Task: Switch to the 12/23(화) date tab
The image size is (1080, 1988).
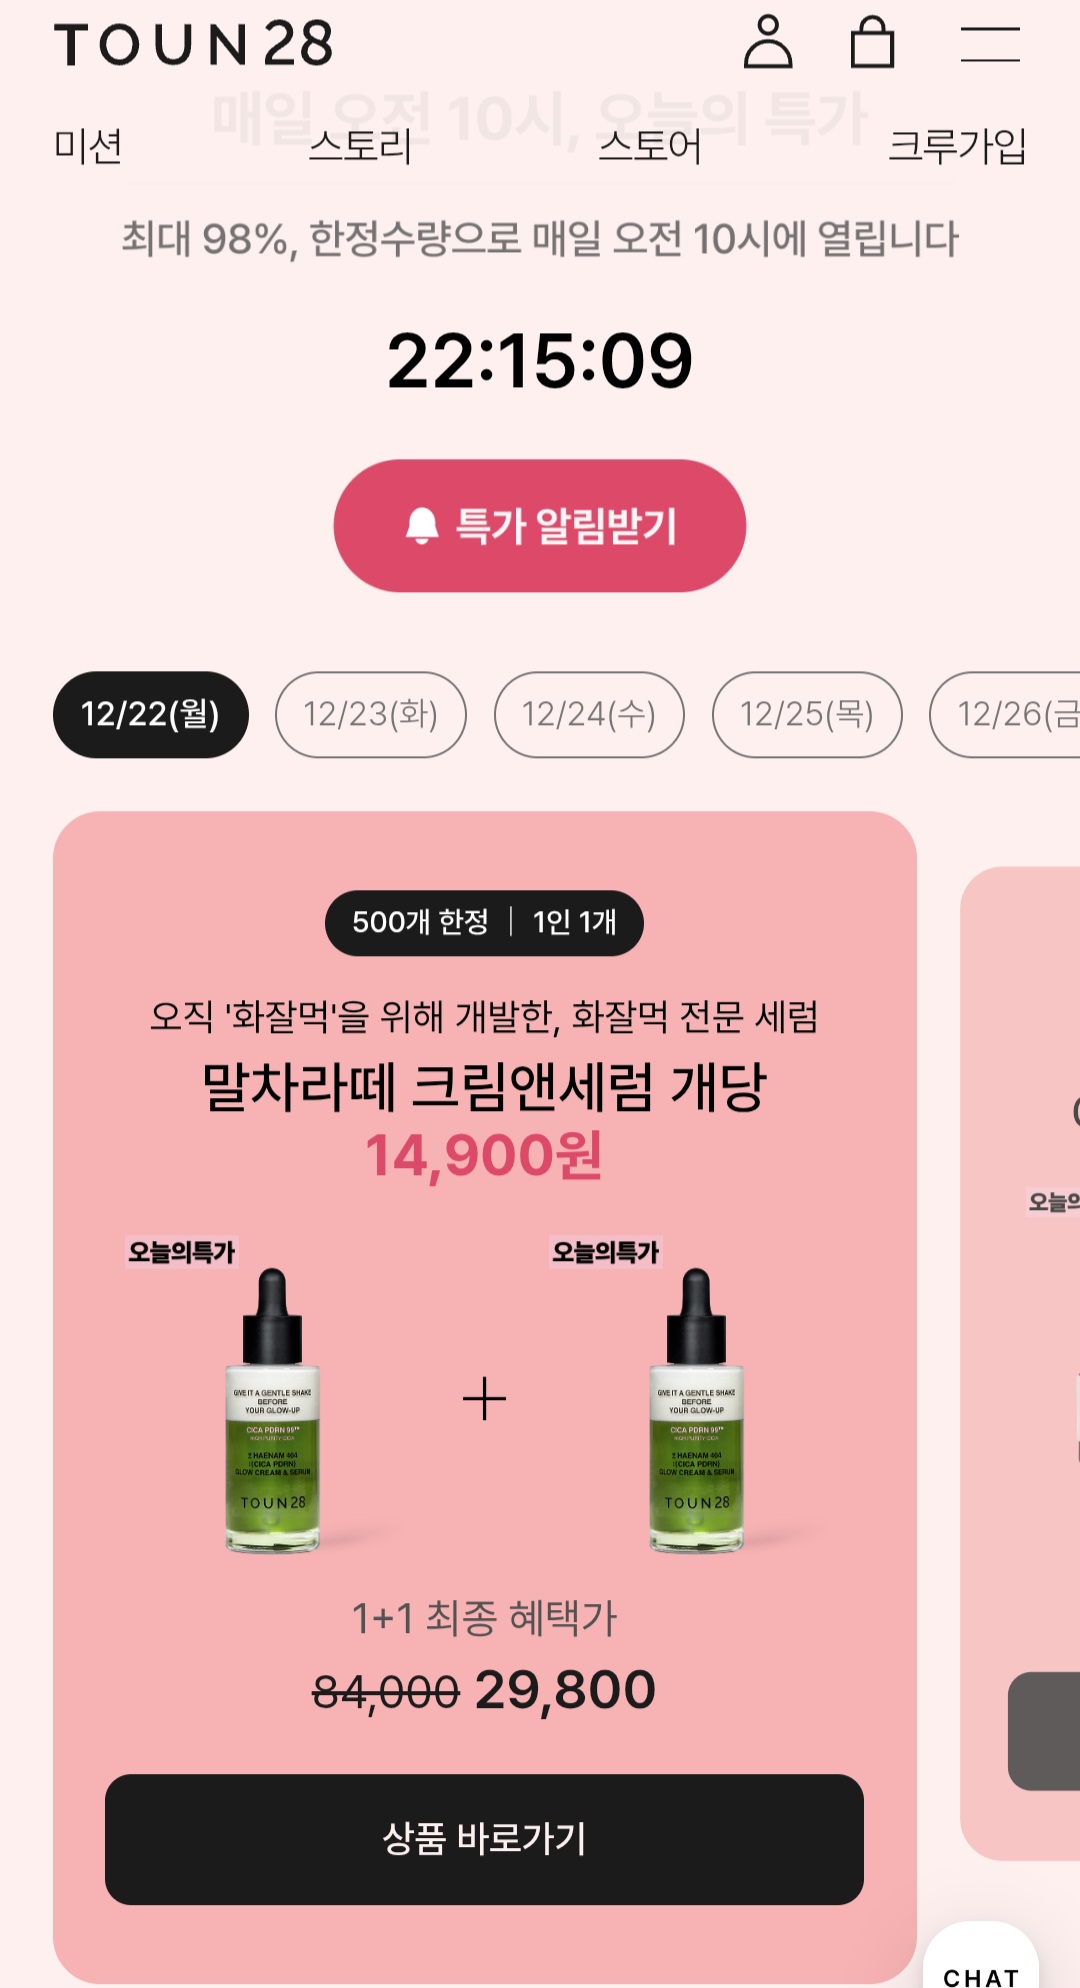Action: [x=371, y=714]
